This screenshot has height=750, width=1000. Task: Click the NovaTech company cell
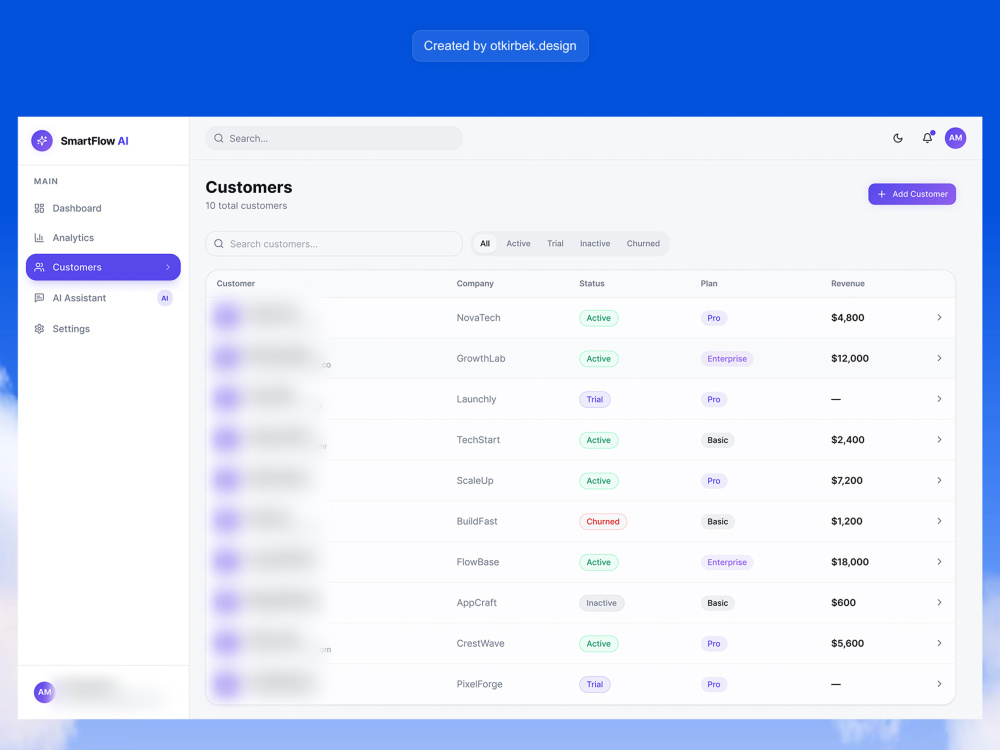pyautogui.click(x=478, y=318)
